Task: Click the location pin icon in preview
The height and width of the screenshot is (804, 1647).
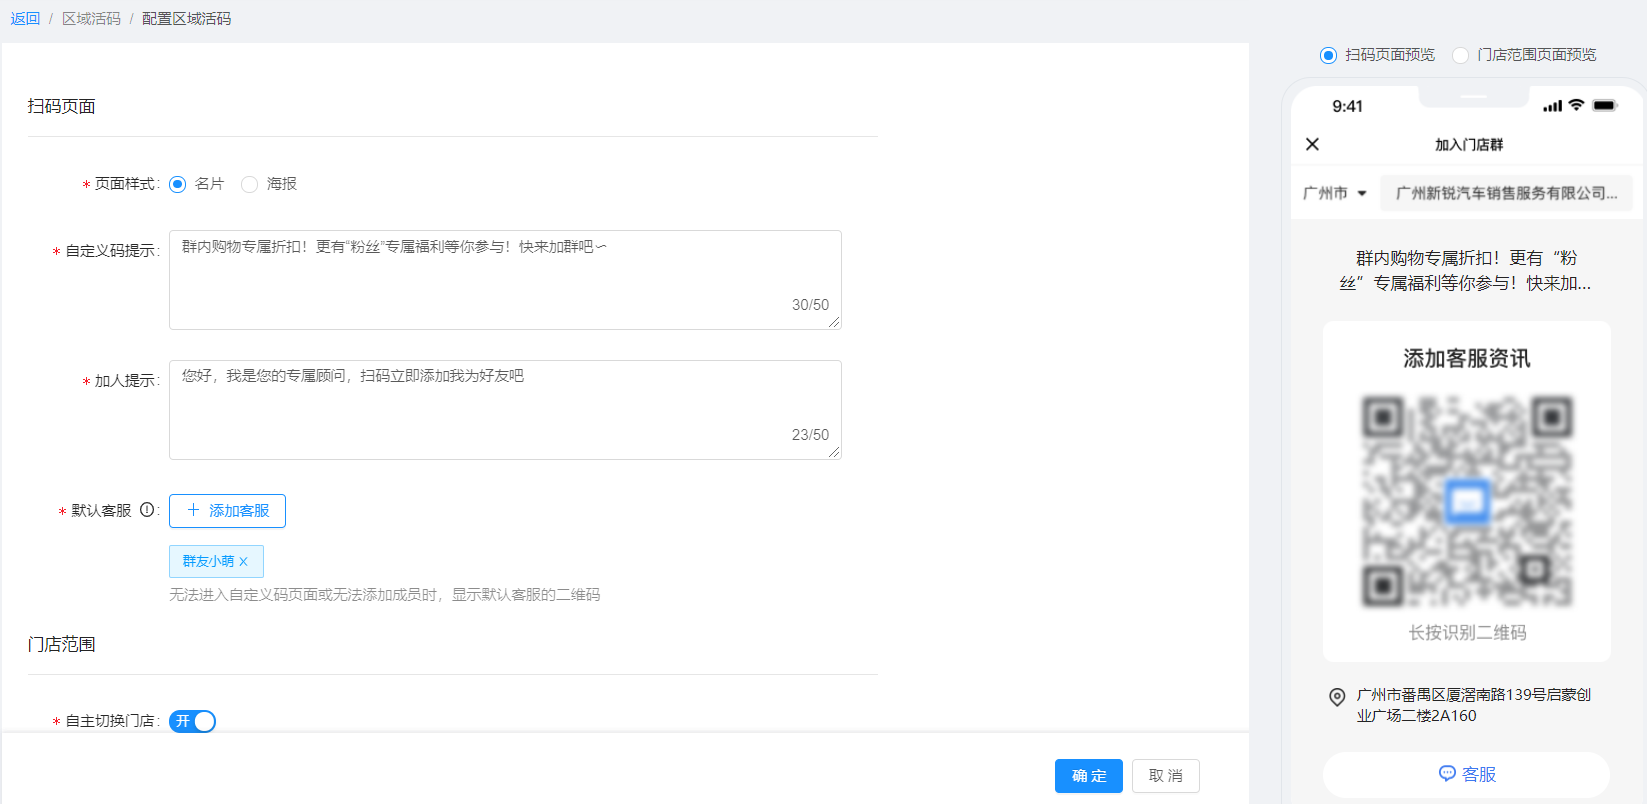Action: (1337, 697)
